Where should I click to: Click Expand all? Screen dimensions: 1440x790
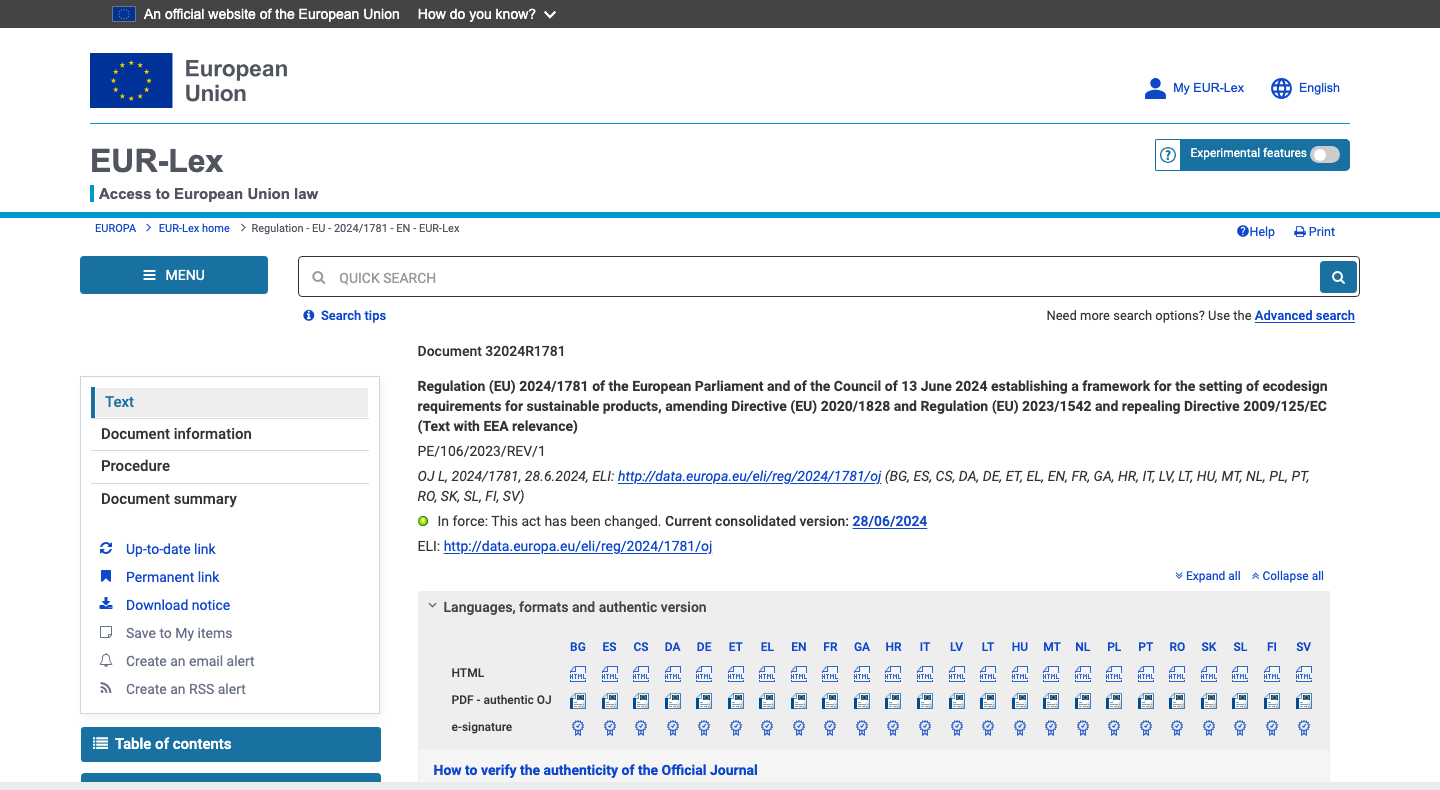(1208, 576)
